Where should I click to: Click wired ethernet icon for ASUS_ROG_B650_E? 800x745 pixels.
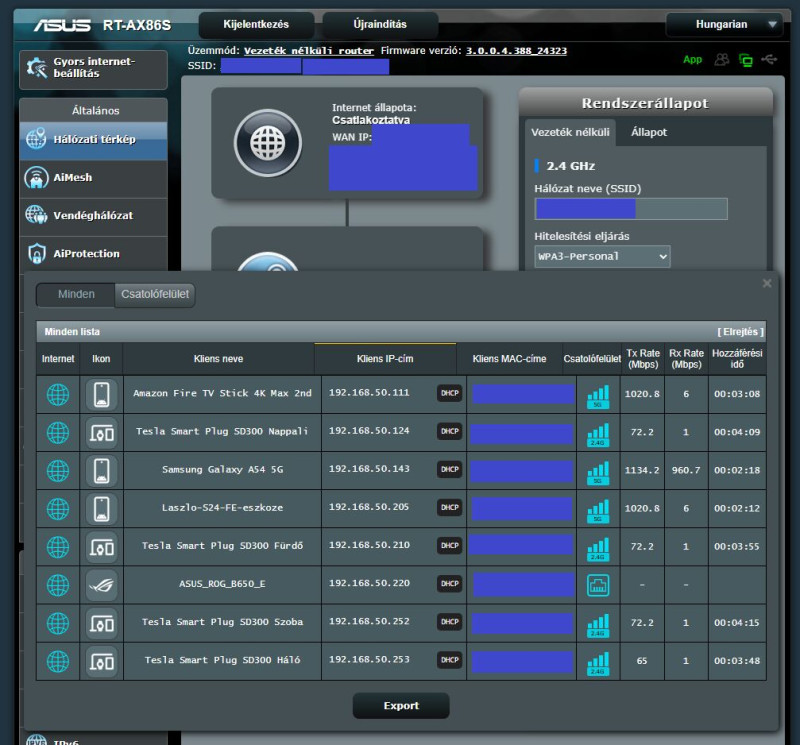click(598, 585)
